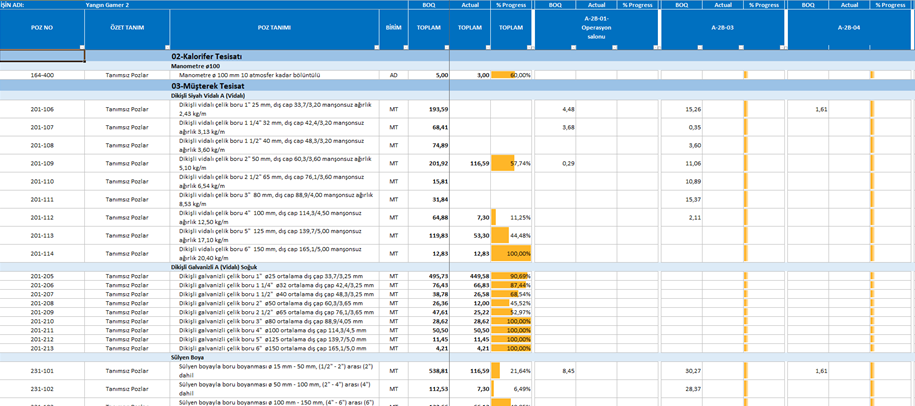Select the POZ NO cell 164-400
Screen dimensions: 915x406
coord(43,75)
